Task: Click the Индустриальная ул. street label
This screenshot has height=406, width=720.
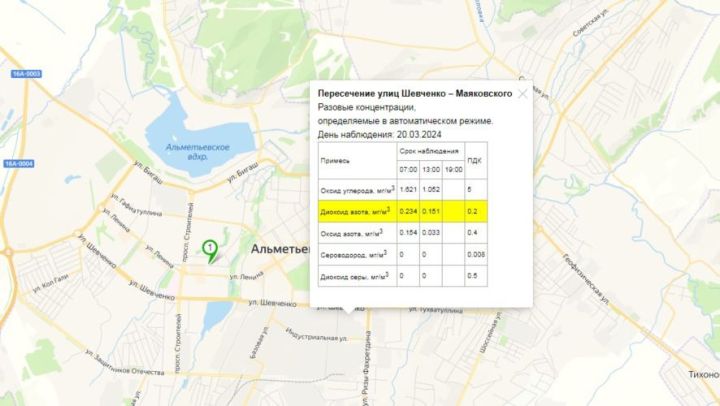Action: [316, 334]
